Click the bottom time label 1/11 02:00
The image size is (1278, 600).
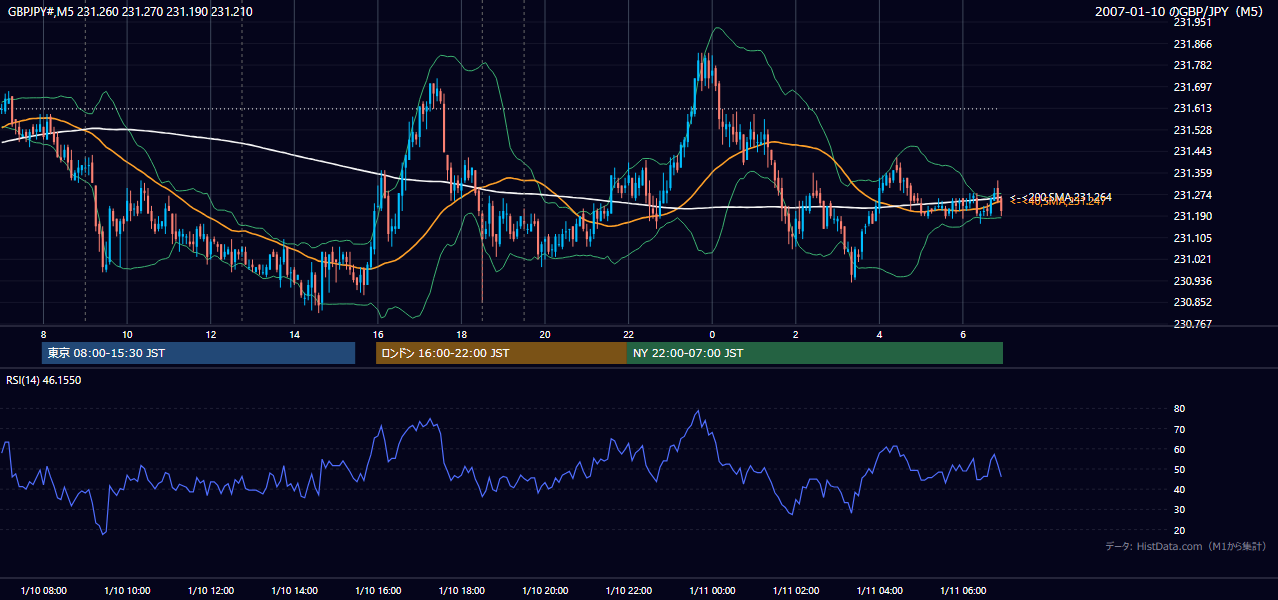(x=796, y=591)
